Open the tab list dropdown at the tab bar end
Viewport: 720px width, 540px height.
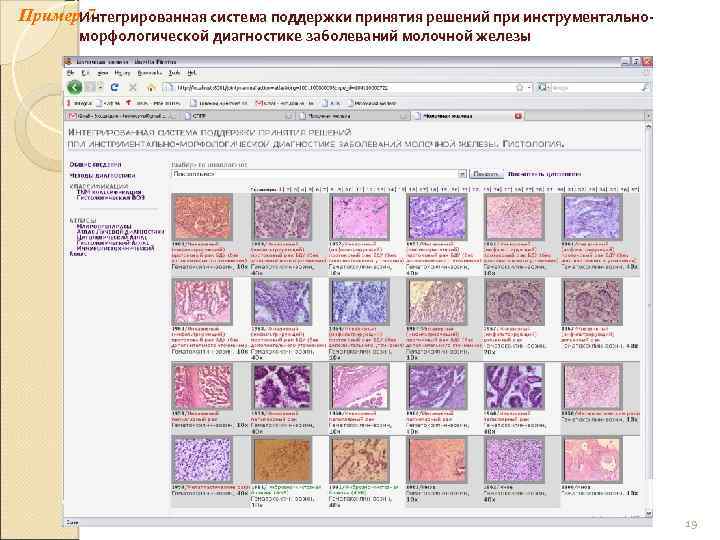(648, 116)
